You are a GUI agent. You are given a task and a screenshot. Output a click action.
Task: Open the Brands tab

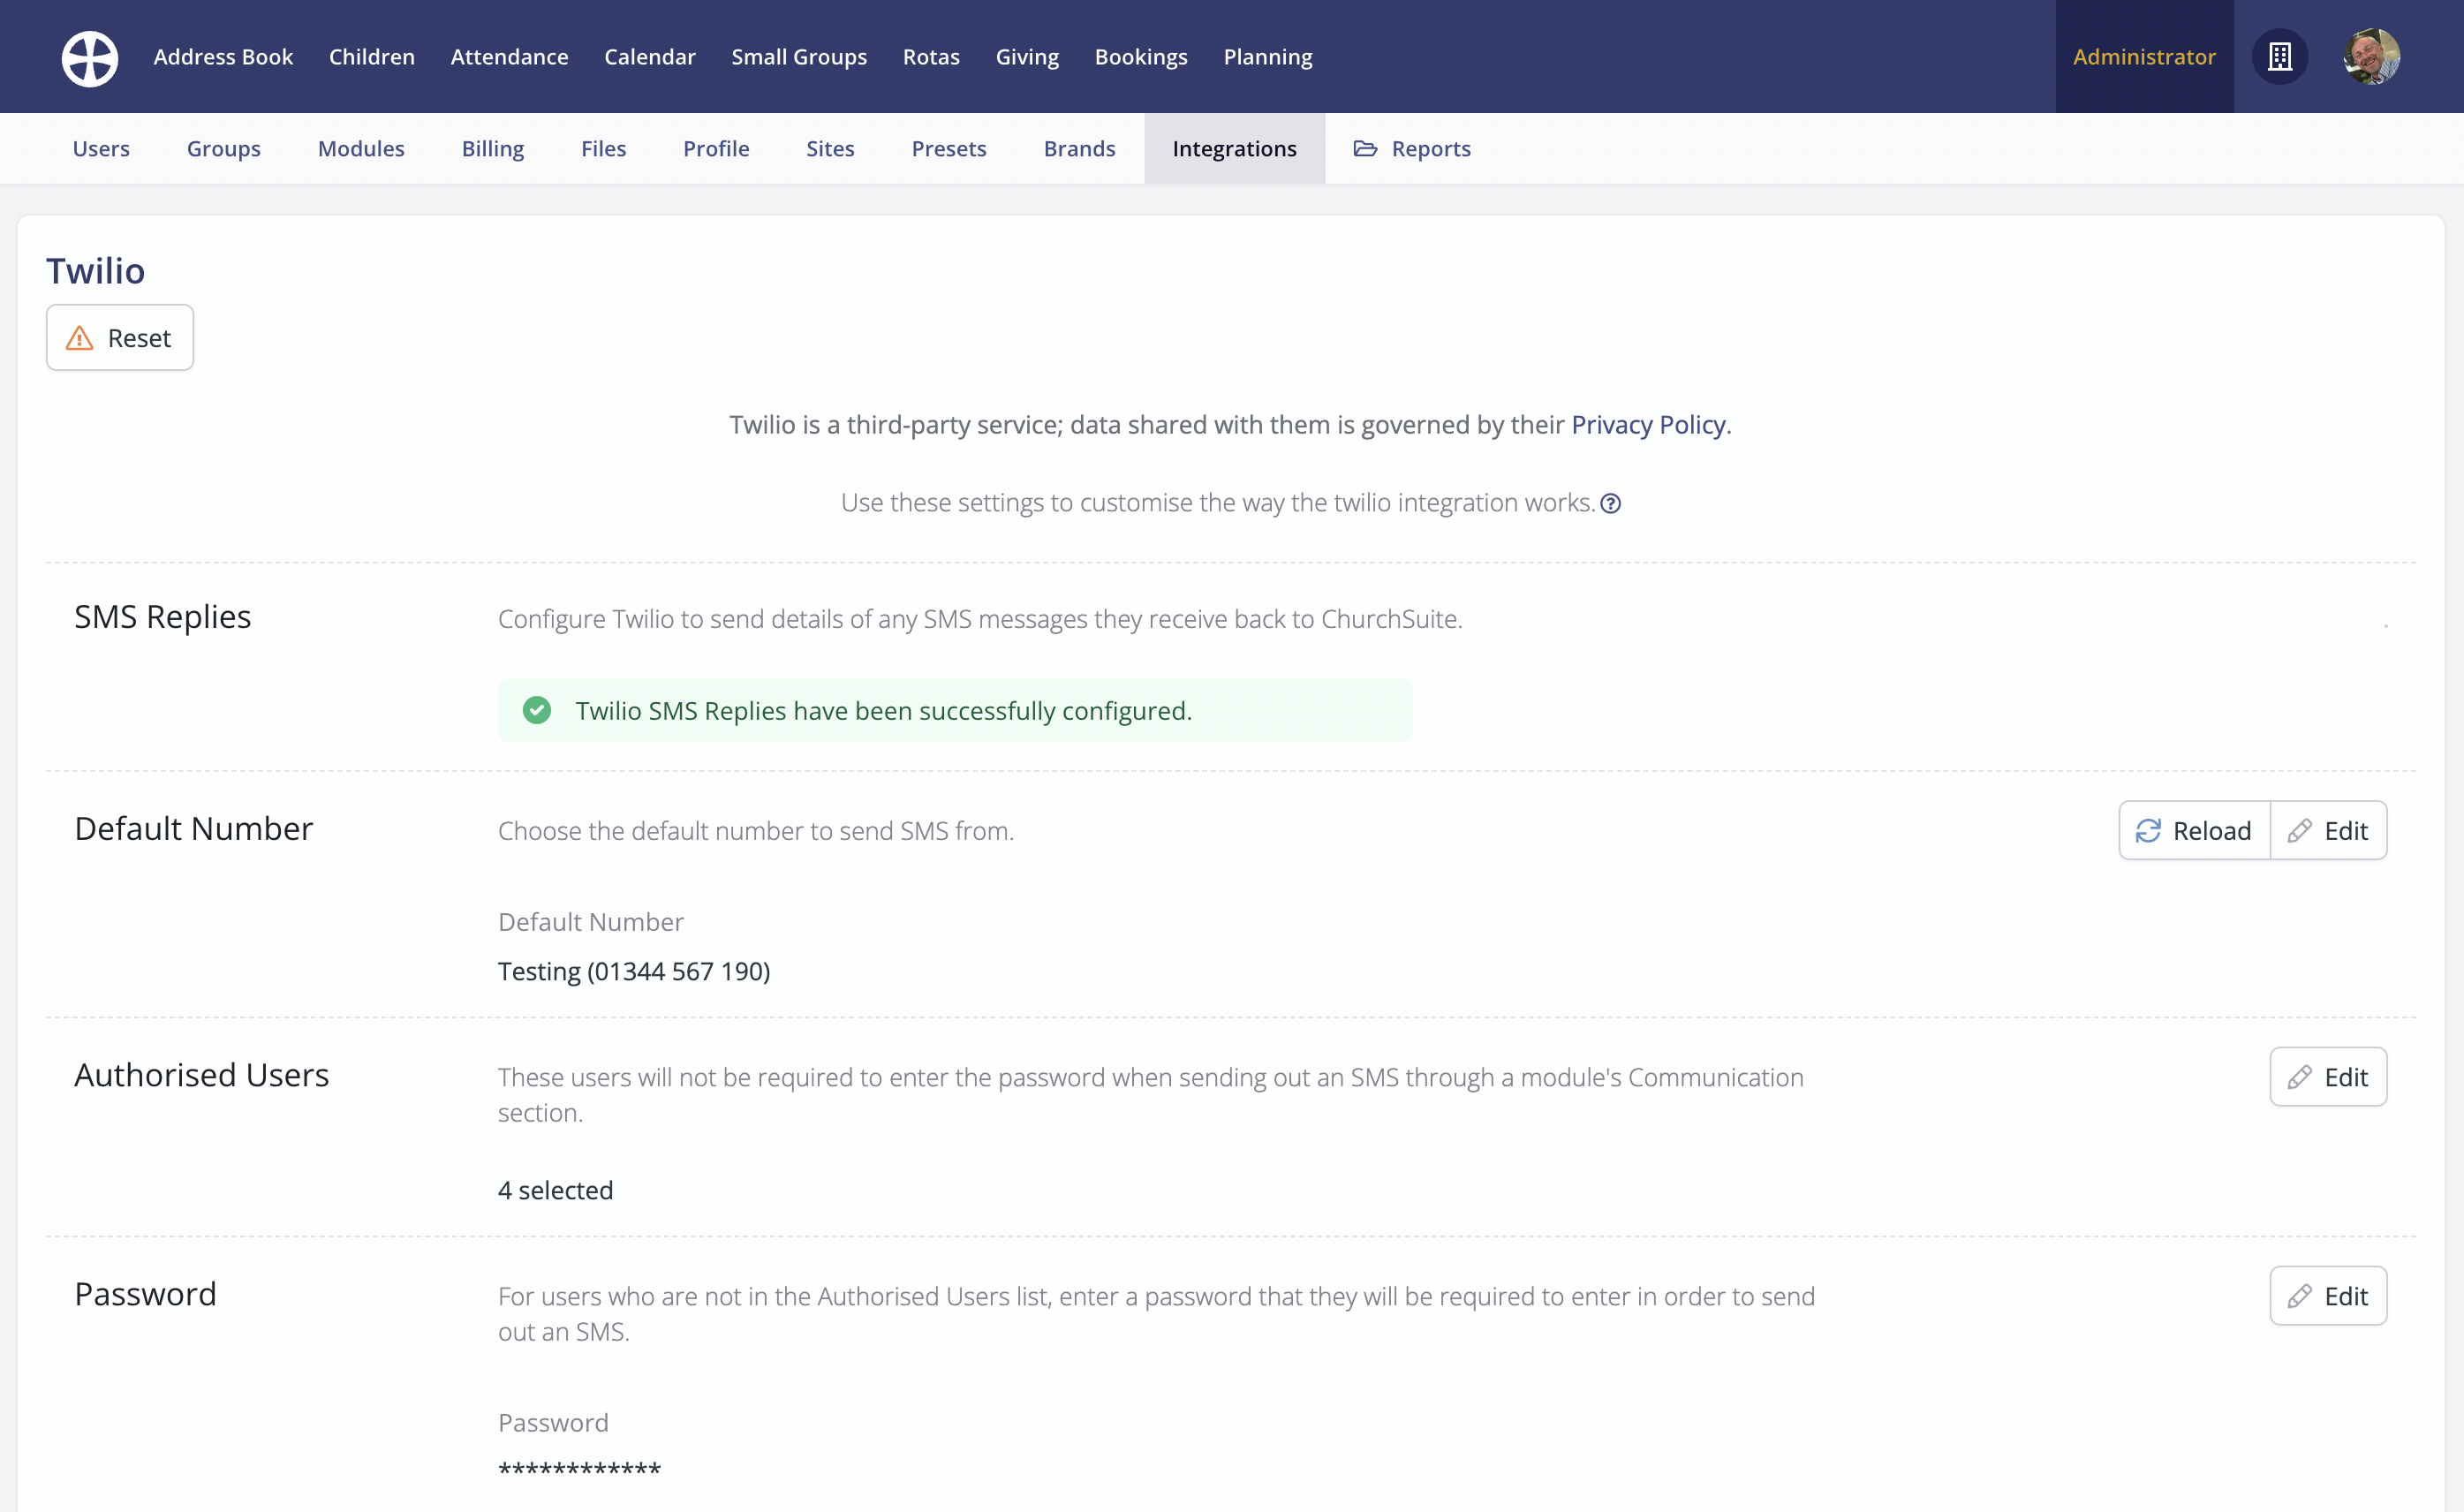tap(1079, 149)
